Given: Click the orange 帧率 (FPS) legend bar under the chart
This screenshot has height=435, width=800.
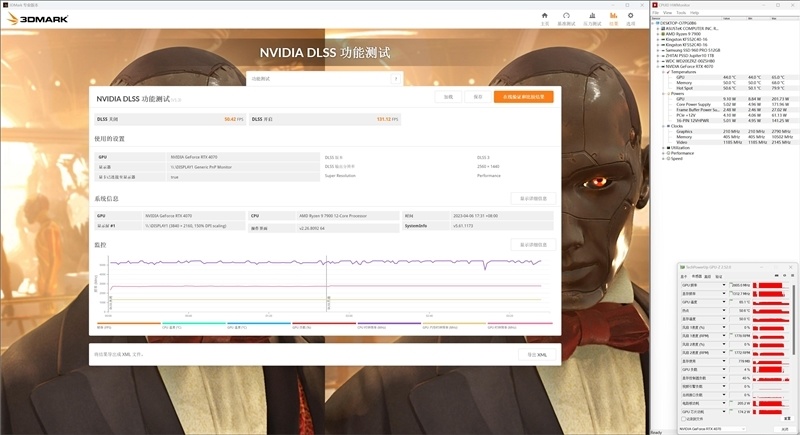Looking at the screenshot, I should pyautogui.click(x=129, y=323).
